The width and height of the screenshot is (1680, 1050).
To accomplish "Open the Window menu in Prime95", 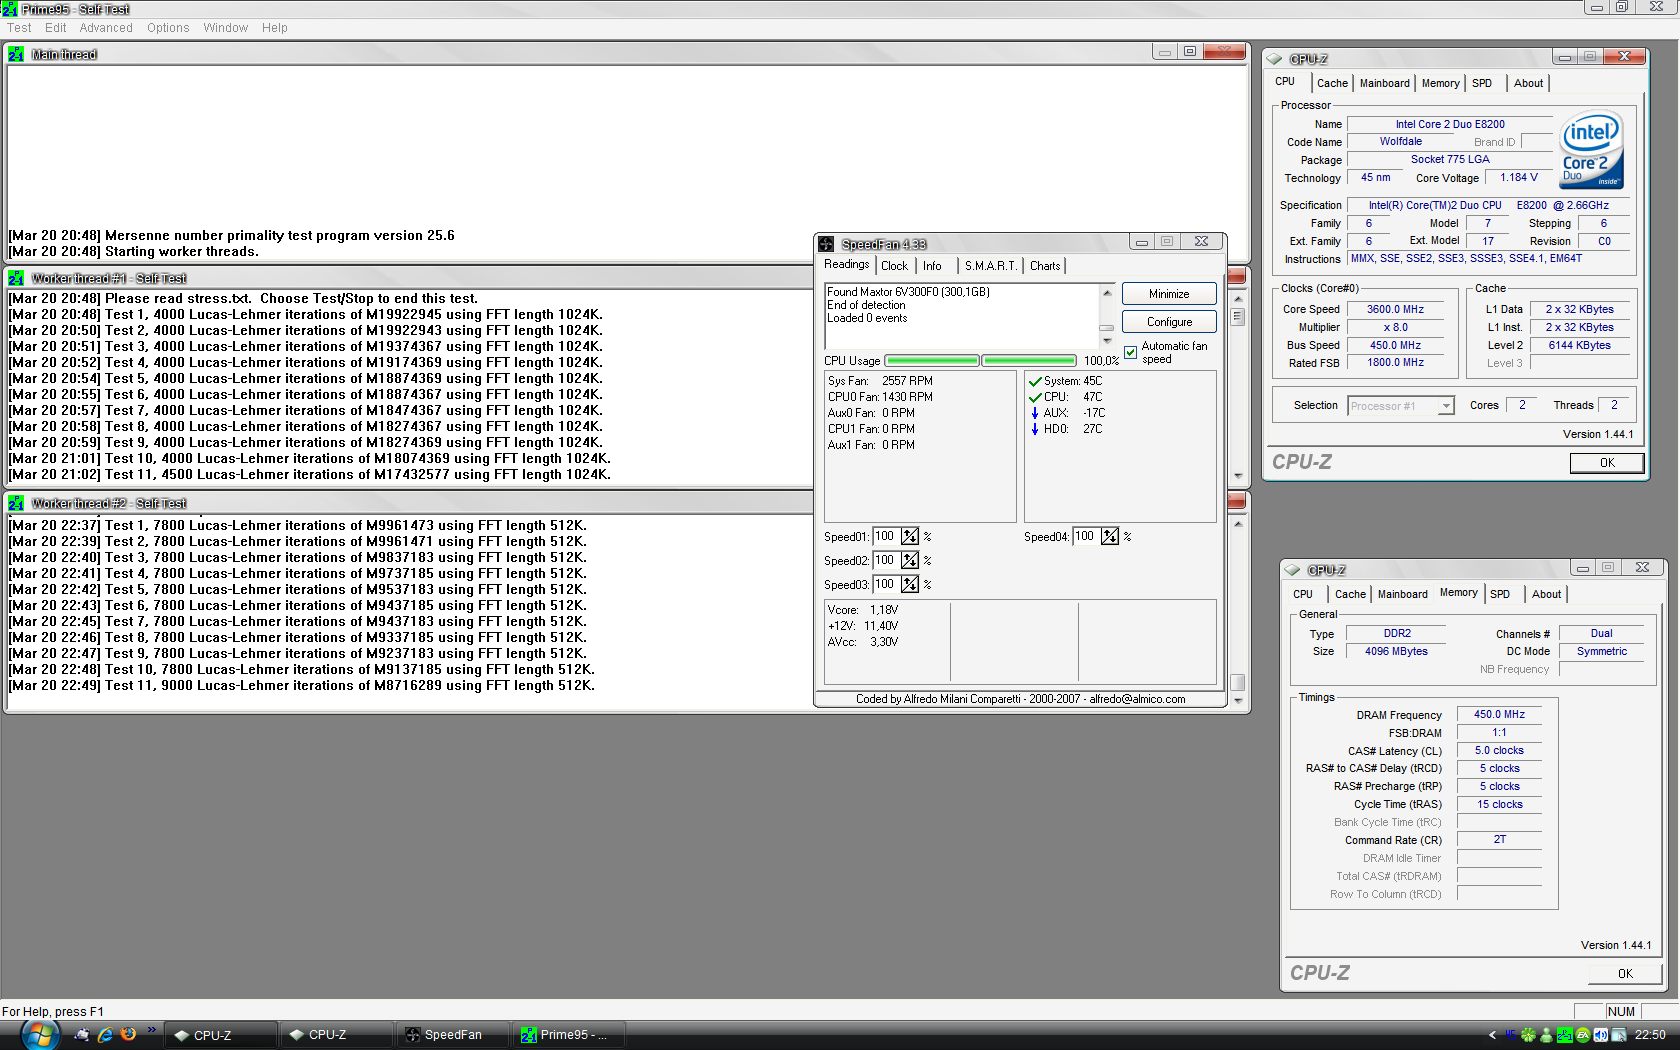I will [225, 28].
